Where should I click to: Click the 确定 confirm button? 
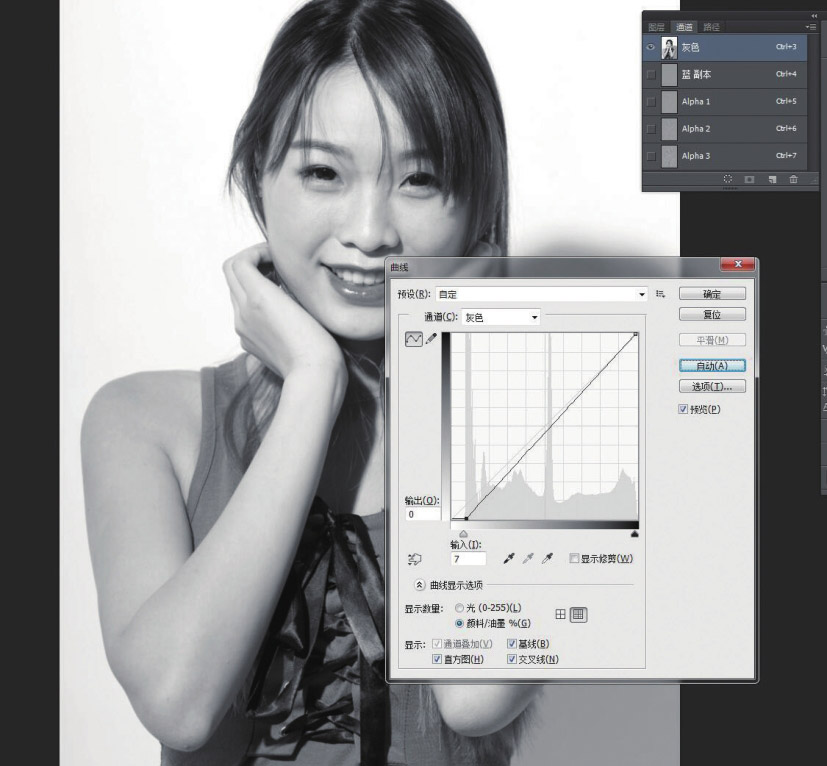[711, 294]
